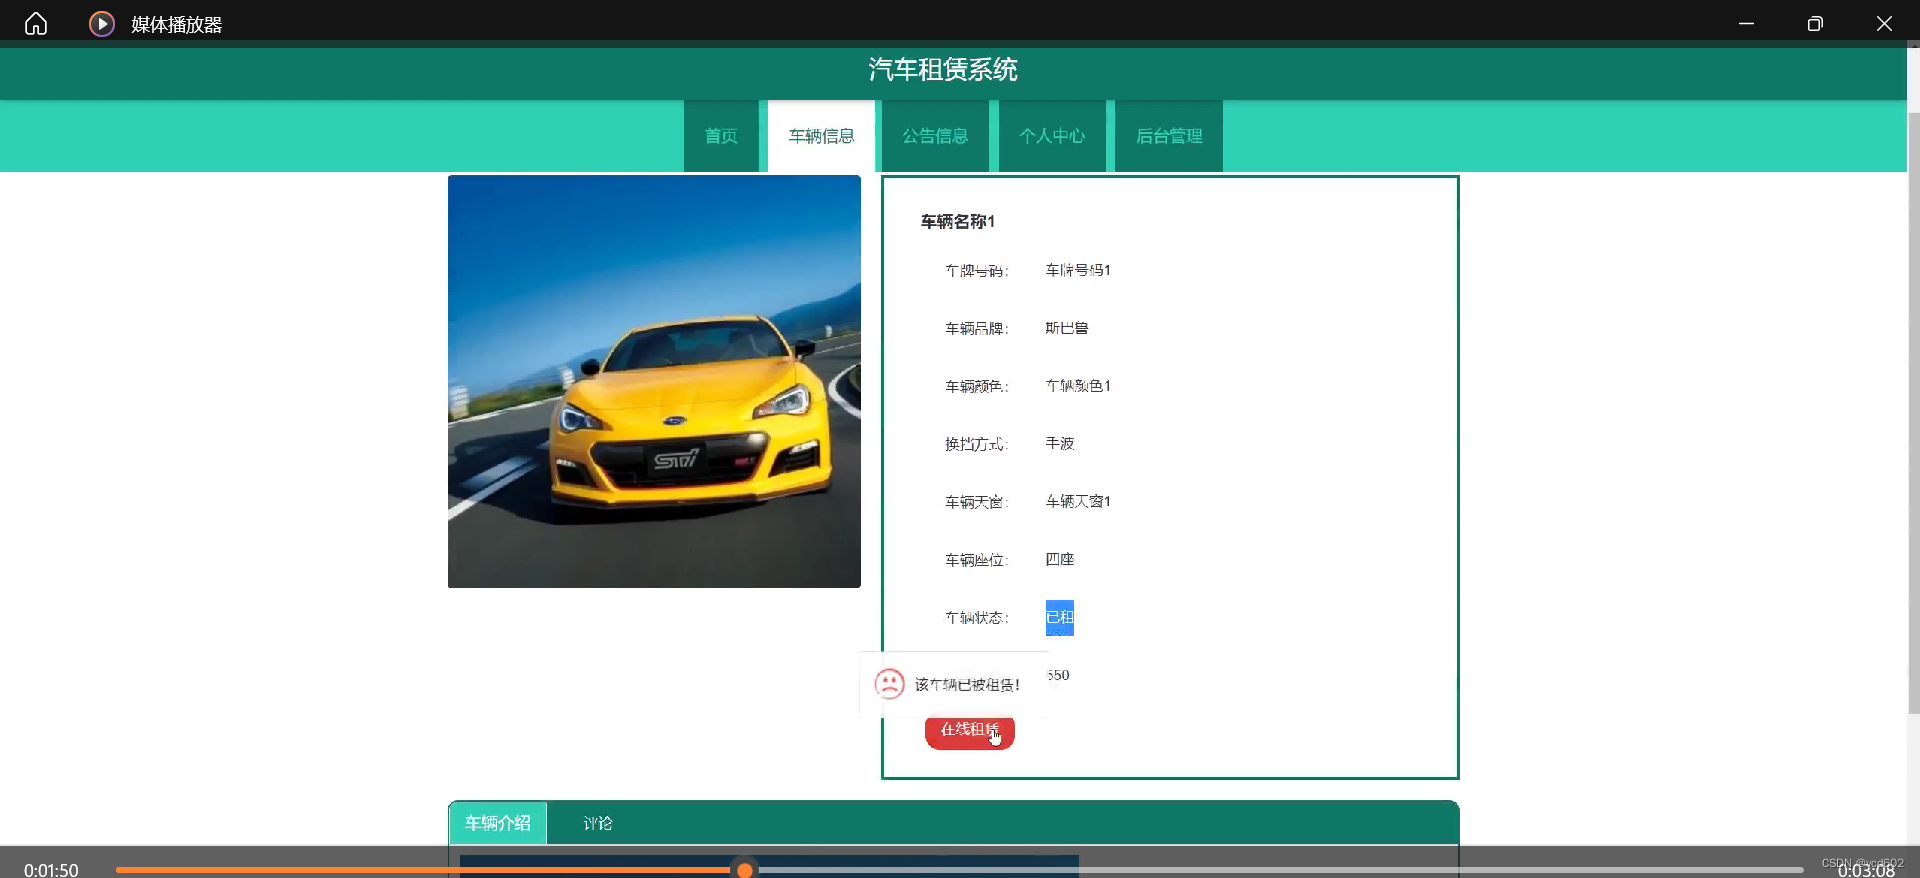Minimize the media player window
Viewport: 1920px width, 878px height.
tap(1746, 24)
